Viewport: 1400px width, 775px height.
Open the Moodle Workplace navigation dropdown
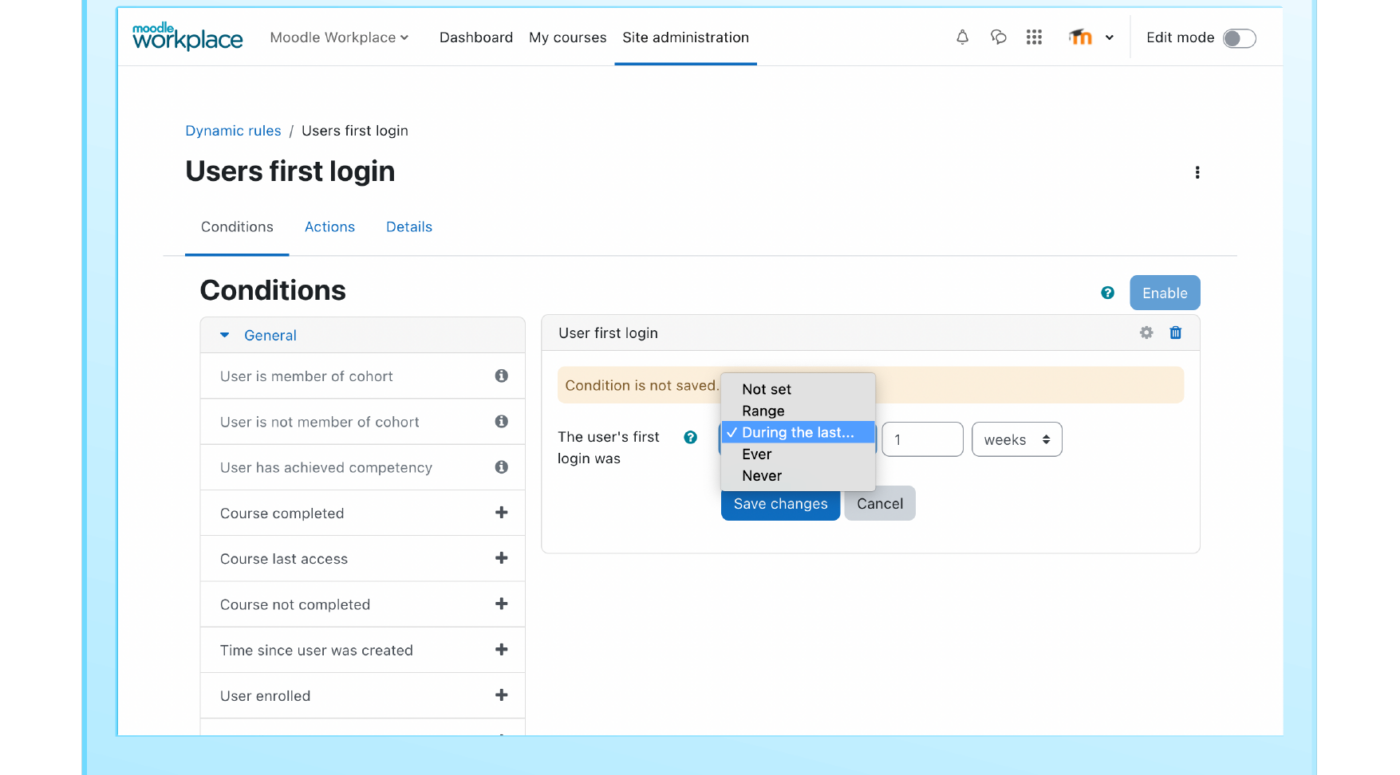(x=339, y=37)
